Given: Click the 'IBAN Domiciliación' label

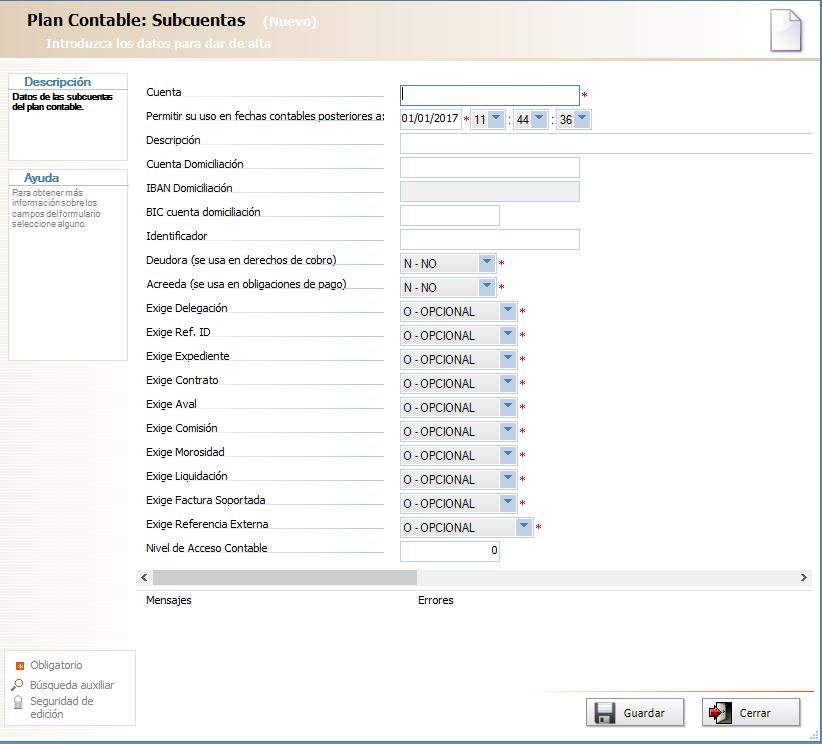Looking at the screenshot, I should tap(189, 188).
